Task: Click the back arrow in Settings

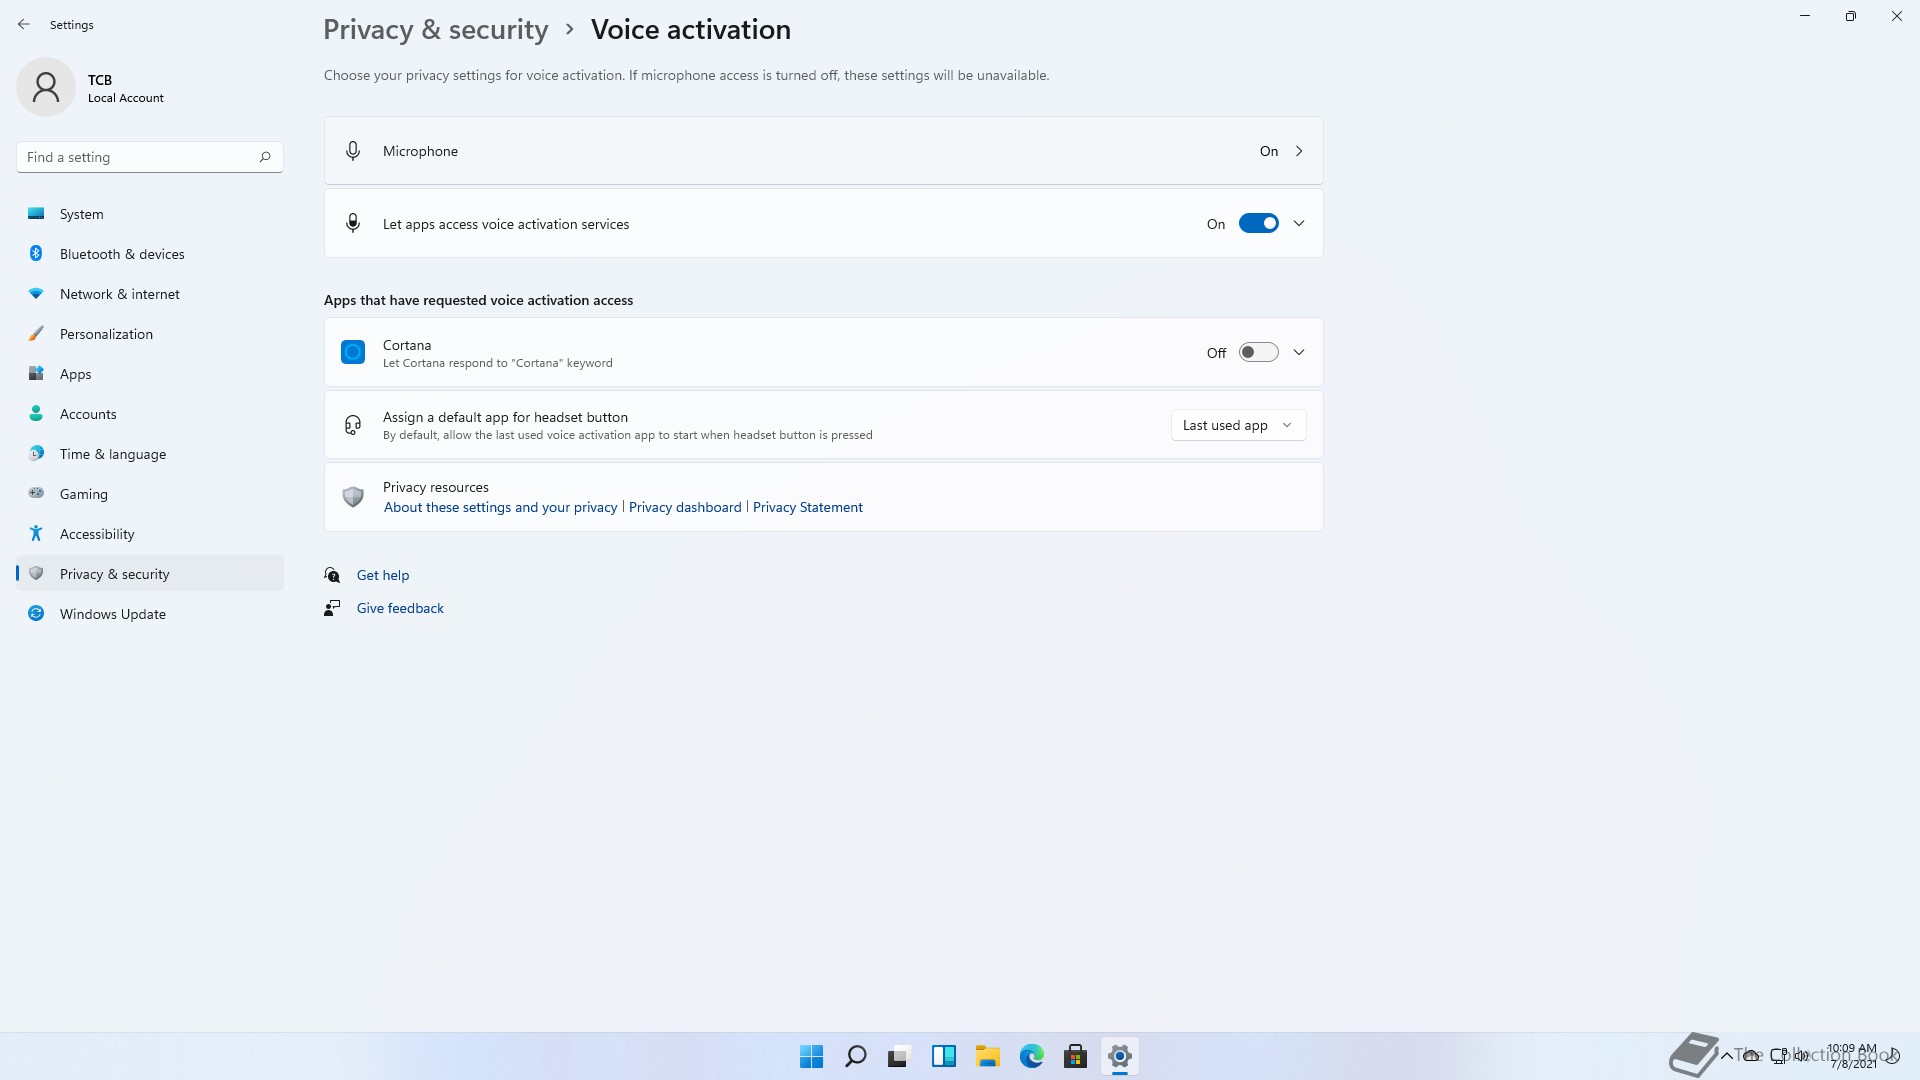Action: (24, 24)
